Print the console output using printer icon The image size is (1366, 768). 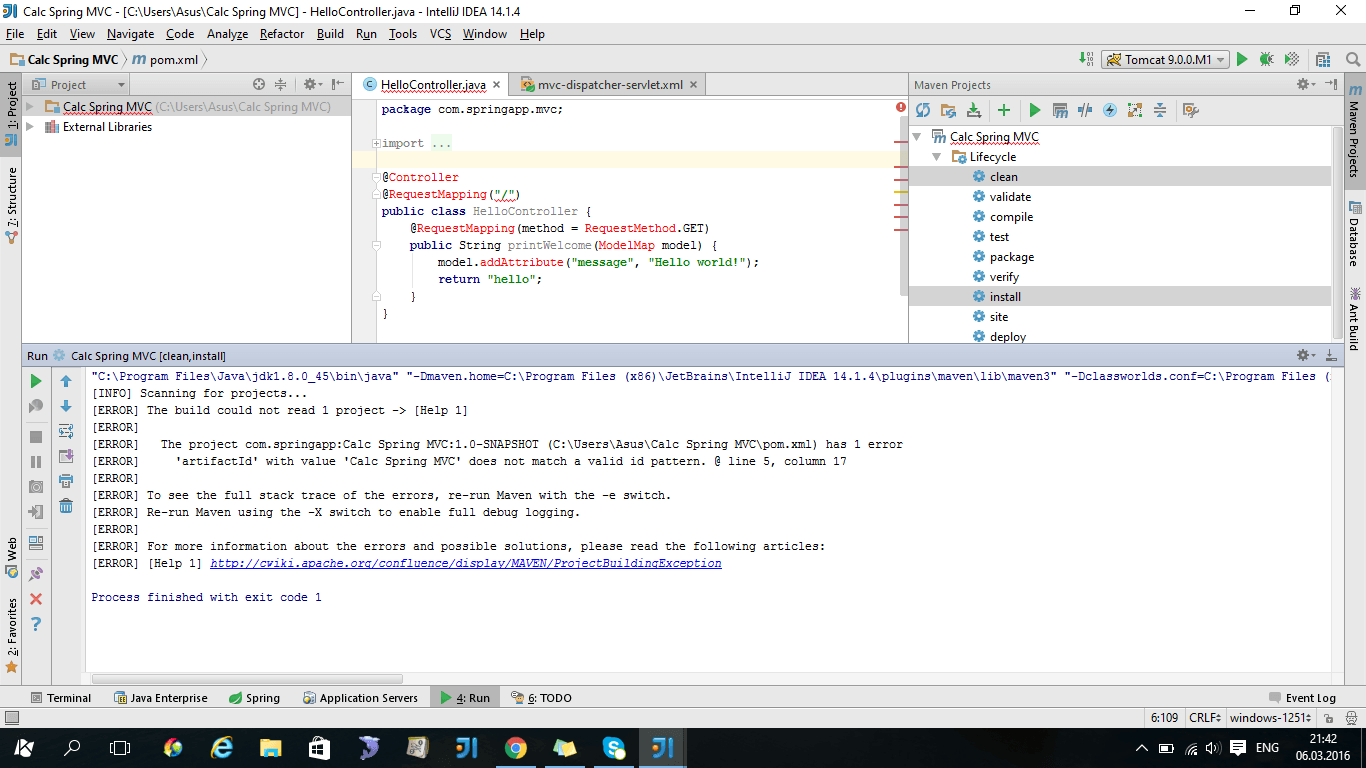coord(66,481)
